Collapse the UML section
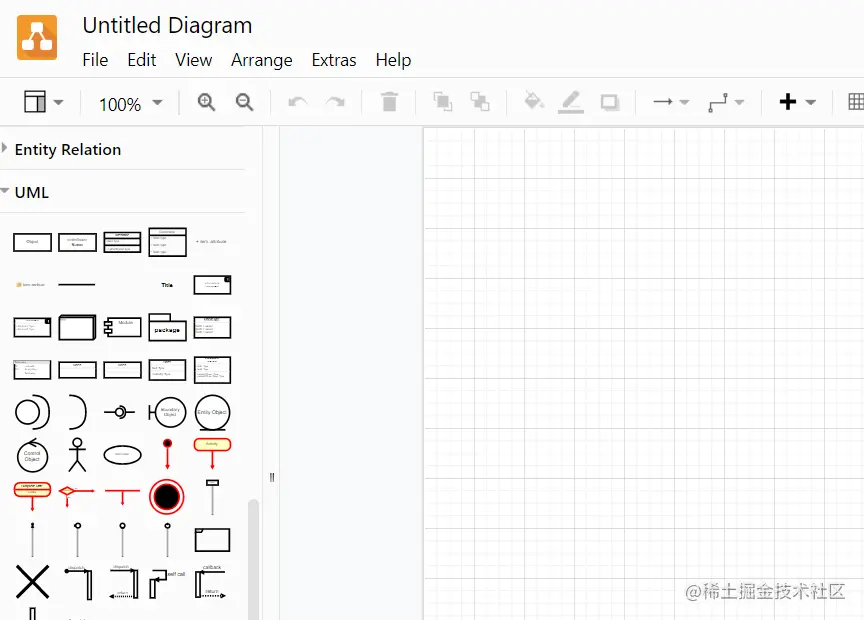864x620 pixels. tap(122, 192)
